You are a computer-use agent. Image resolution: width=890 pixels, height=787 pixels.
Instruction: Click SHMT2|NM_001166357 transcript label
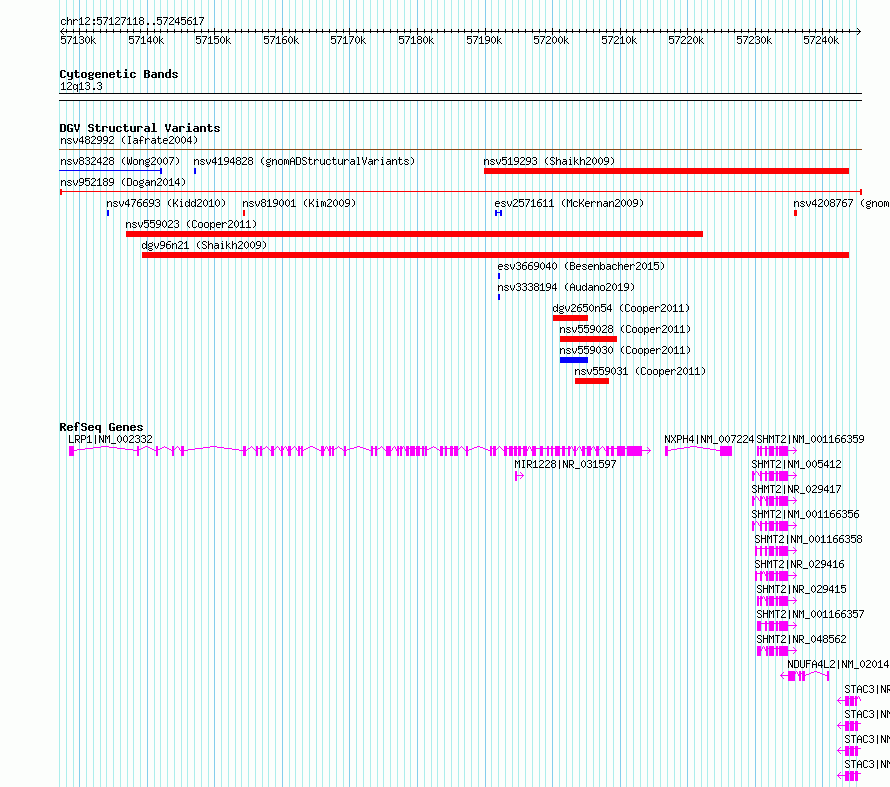tap(811, 614)
